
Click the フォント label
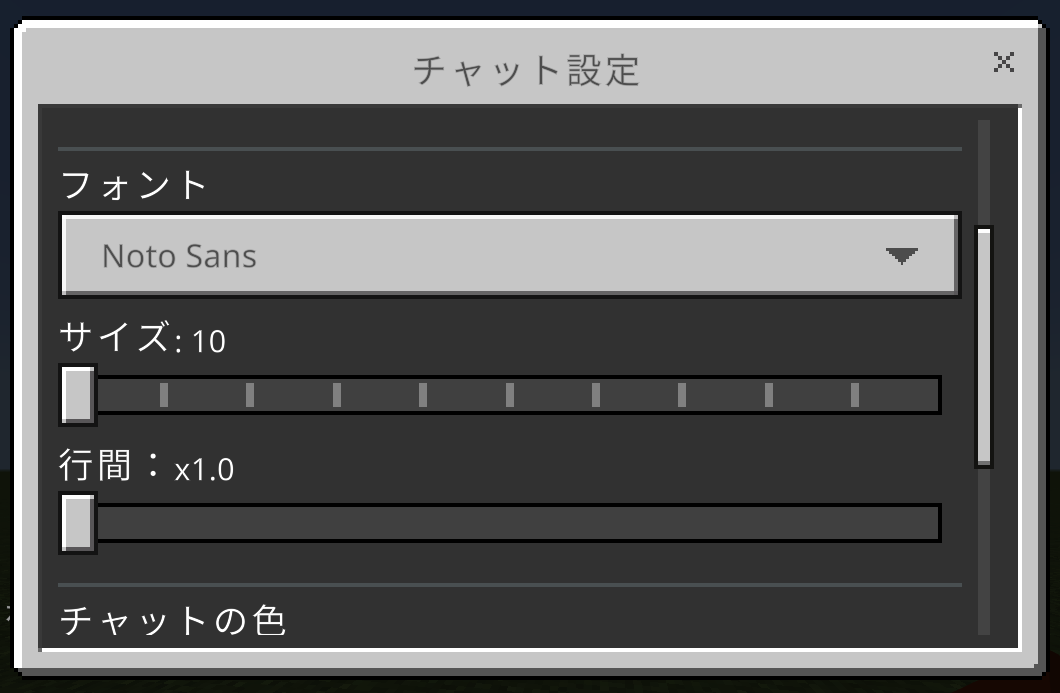click(134, 185)
